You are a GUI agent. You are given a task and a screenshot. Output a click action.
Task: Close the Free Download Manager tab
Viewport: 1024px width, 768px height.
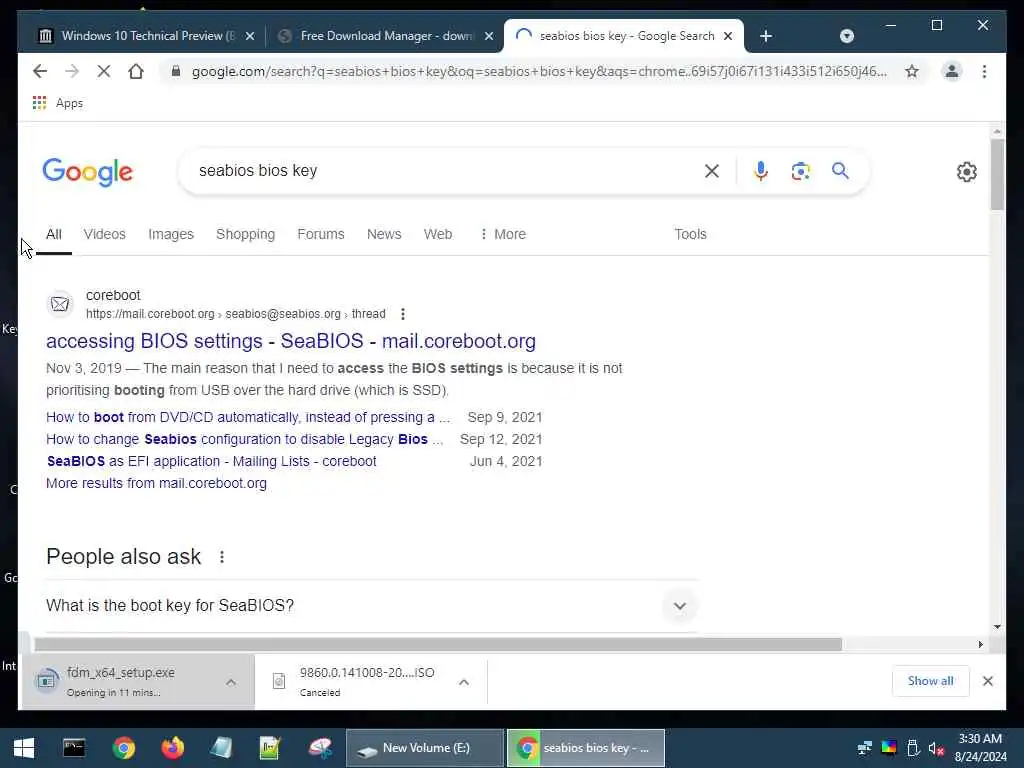[x=488, y=36]
